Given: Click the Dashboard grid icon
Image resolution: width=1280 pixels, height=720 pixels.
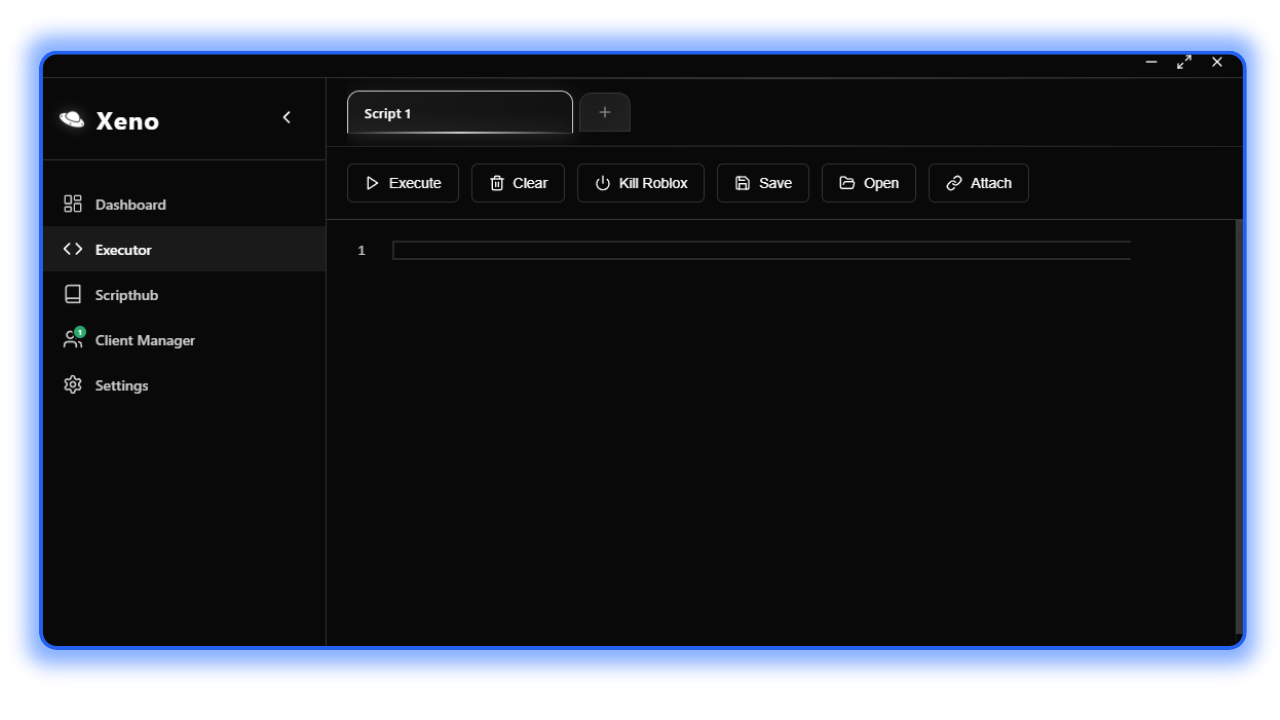Looking at the screenshot, I should [x=73, y=204].
